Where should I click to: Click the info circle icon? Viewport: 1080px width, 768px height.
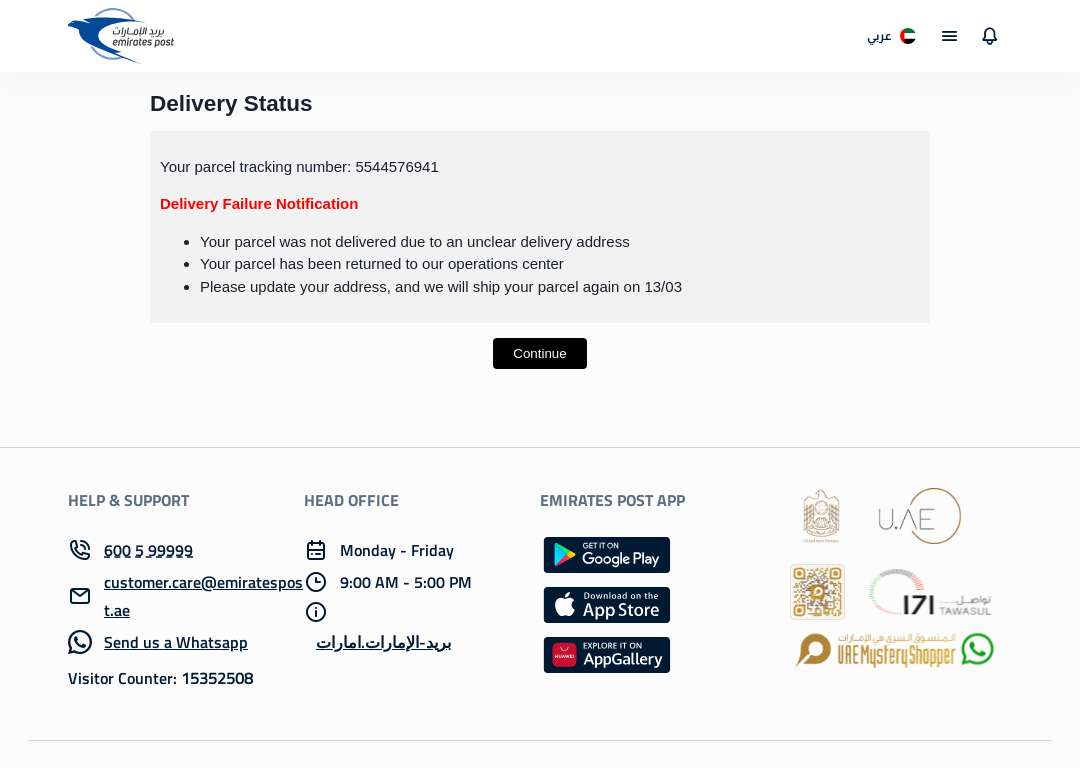pos(315,612)
